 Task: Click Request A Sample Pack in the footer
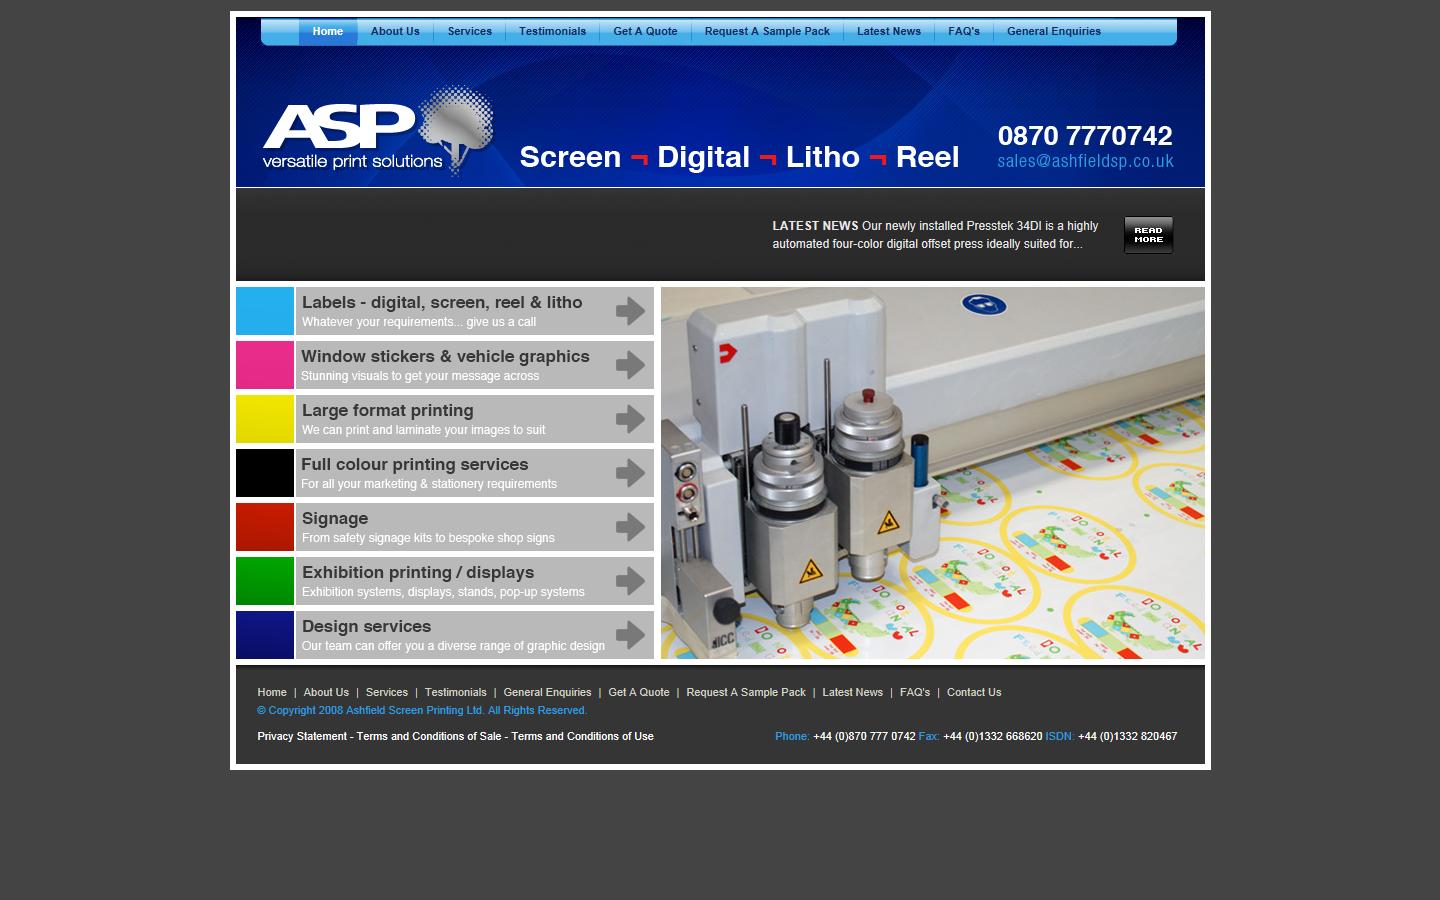(746, 692)
